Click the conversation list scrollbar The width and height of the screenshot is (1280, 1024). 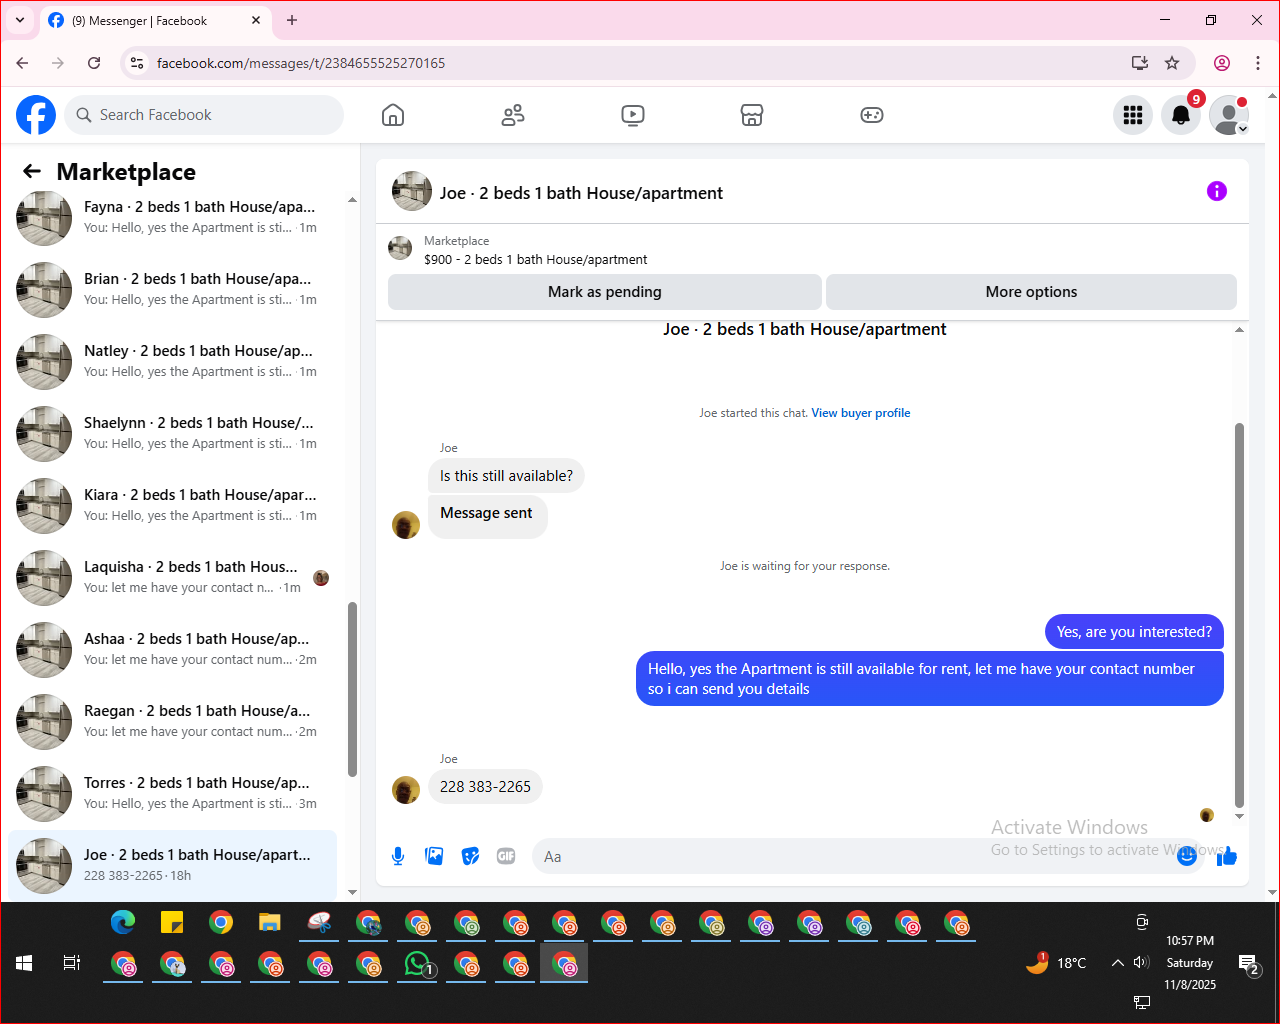[352, 690]
